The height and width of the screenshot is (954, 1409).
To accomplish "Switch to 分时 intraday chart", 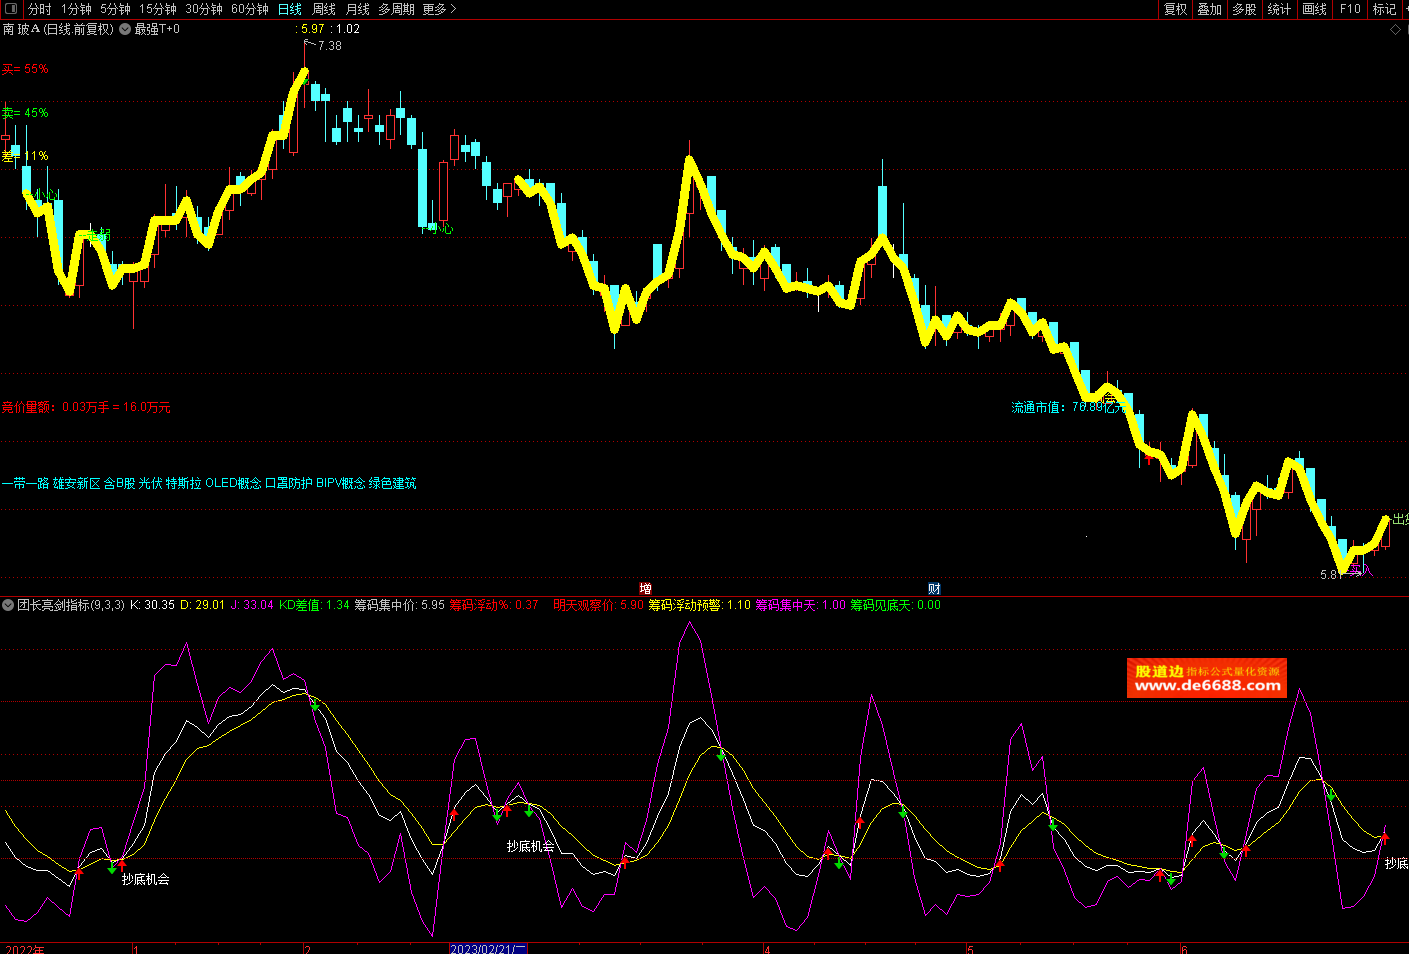I will 39,9.
